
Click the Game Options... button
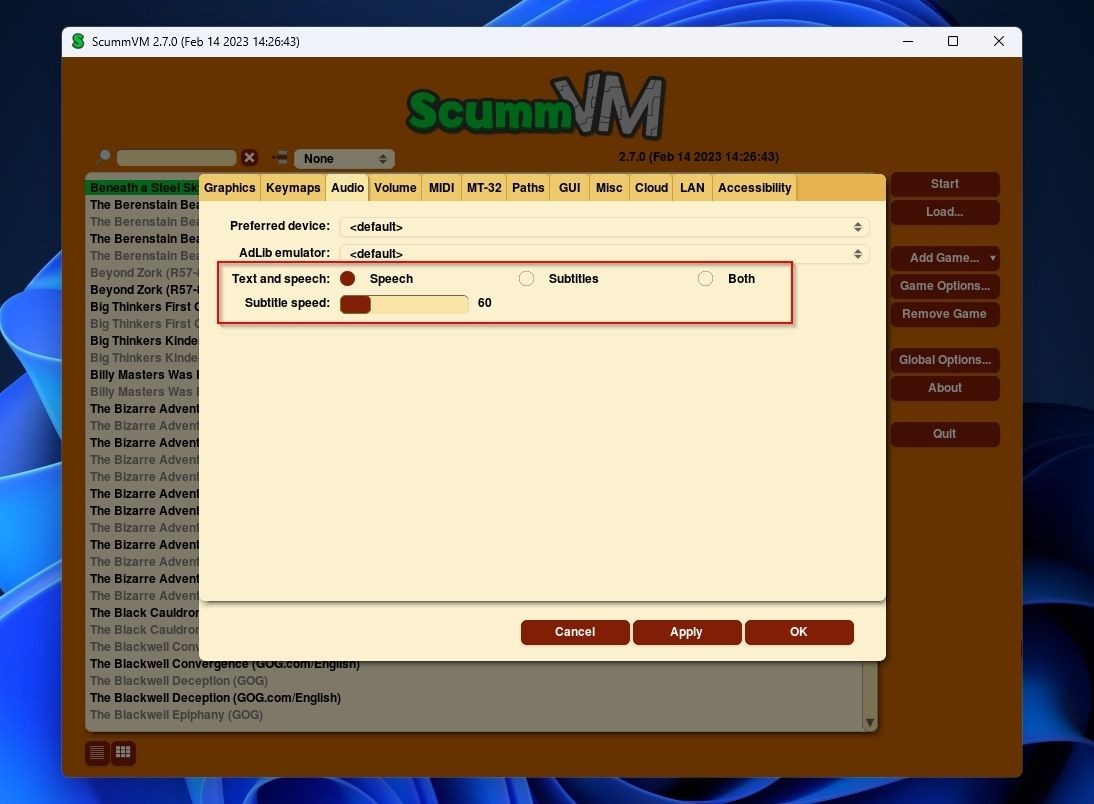click(945, 285)
